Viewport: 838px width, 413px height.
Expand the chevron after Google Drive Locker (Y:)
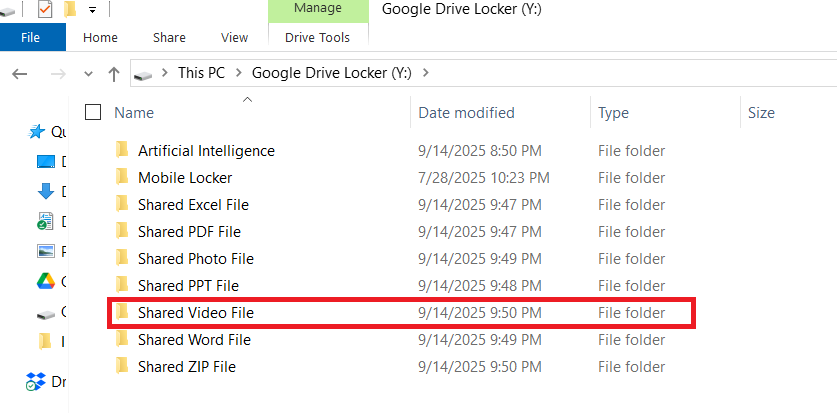pyautogui.click(x=426, y=73)
